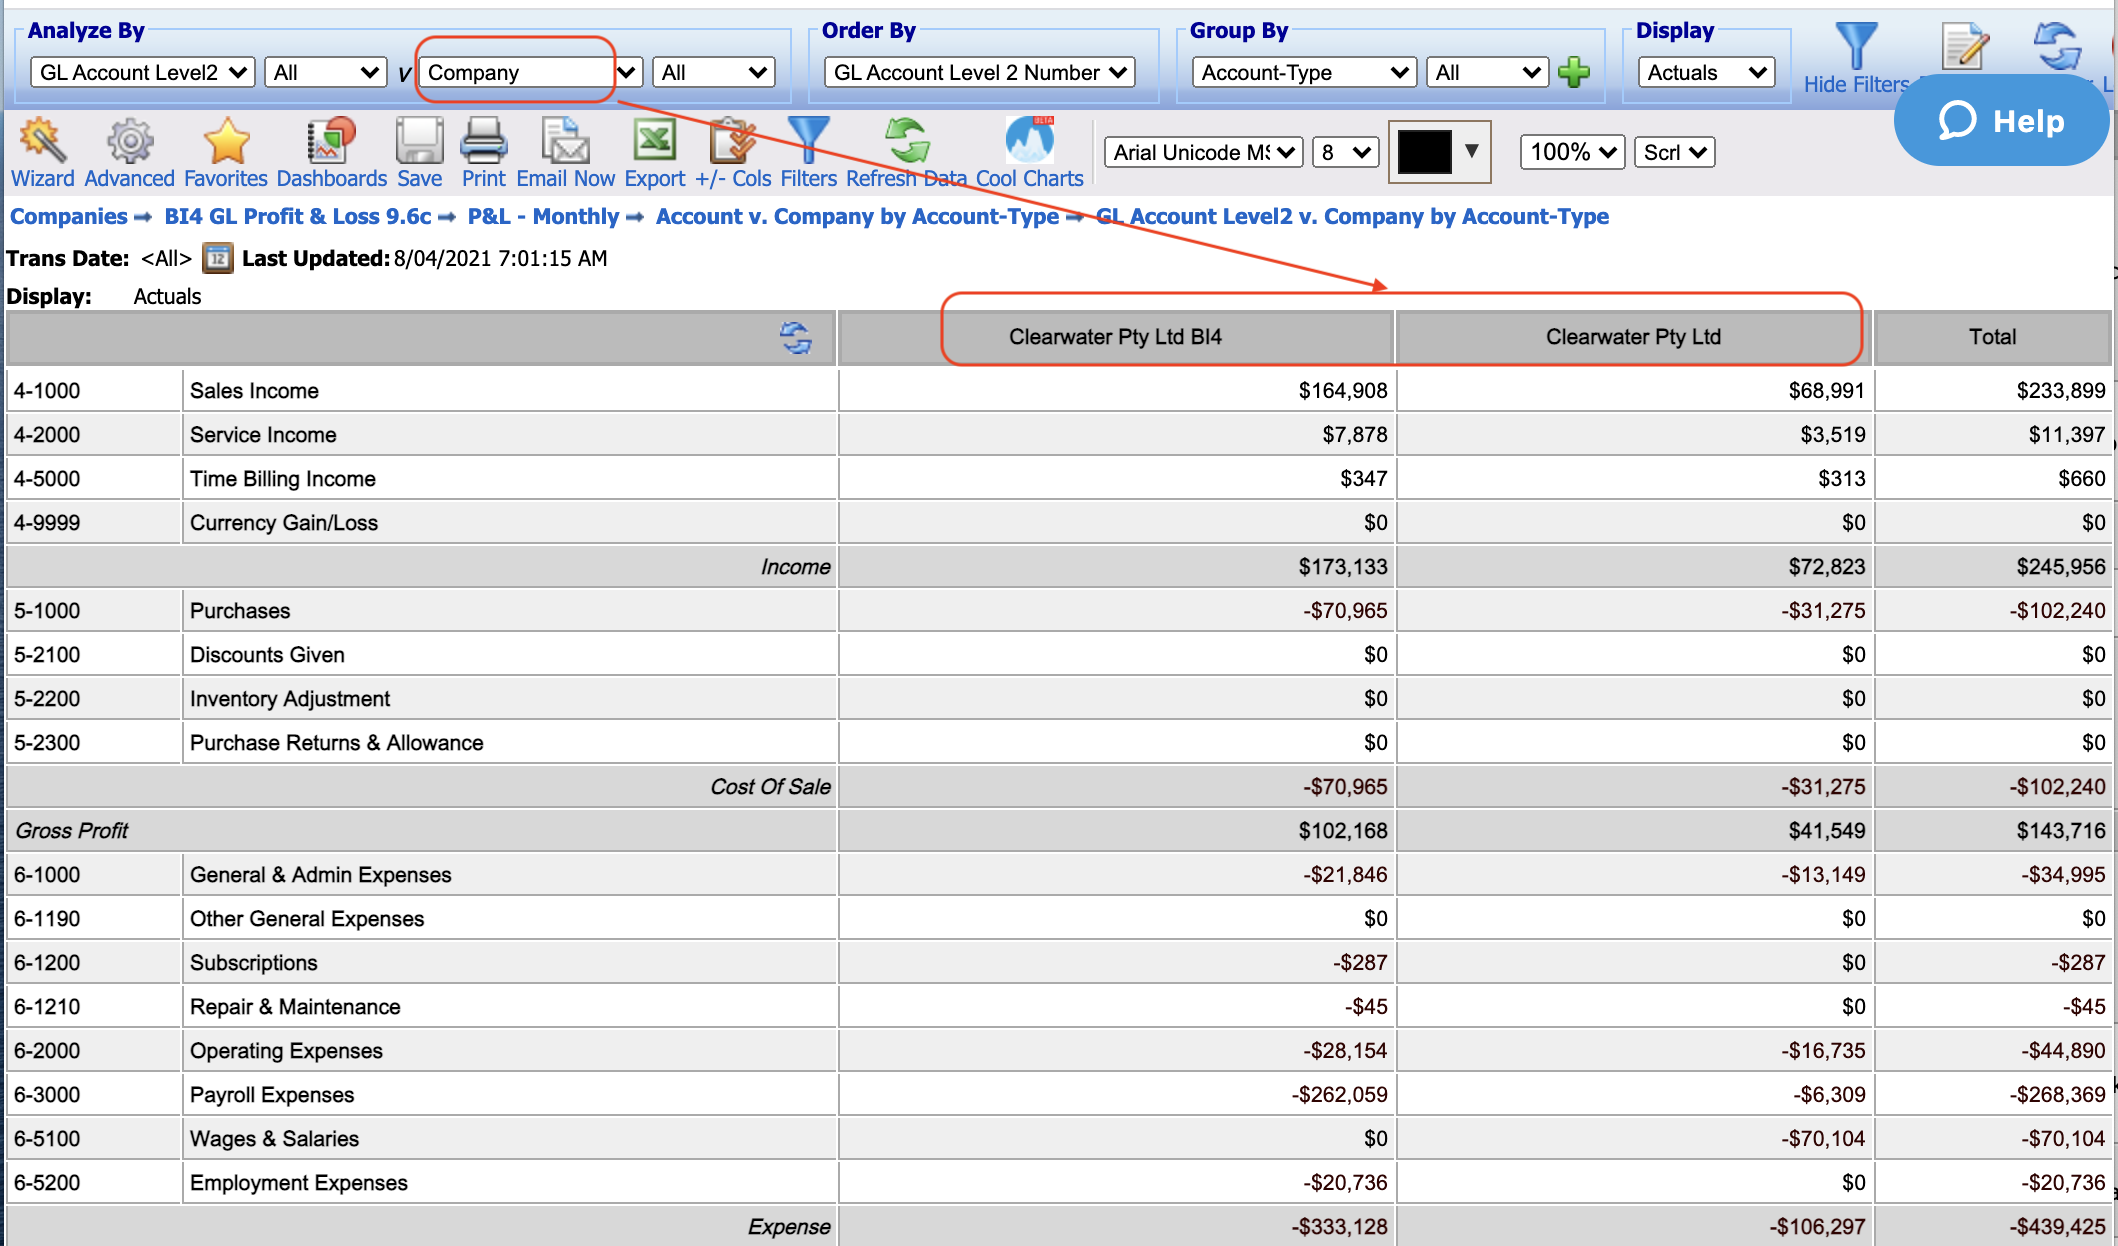Open Group By All dropdown

pos(1487,72)
